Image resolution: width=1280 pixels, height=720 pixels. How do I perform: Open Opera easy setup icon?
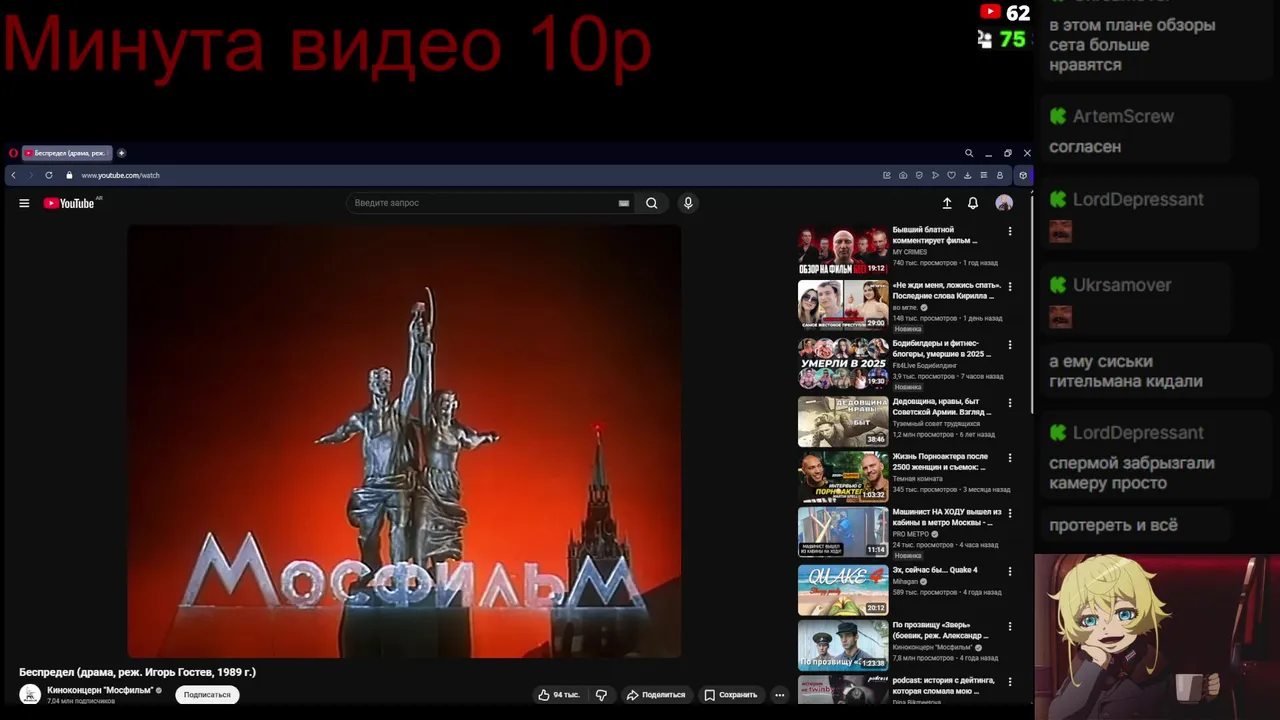click(x=983, y=175)
